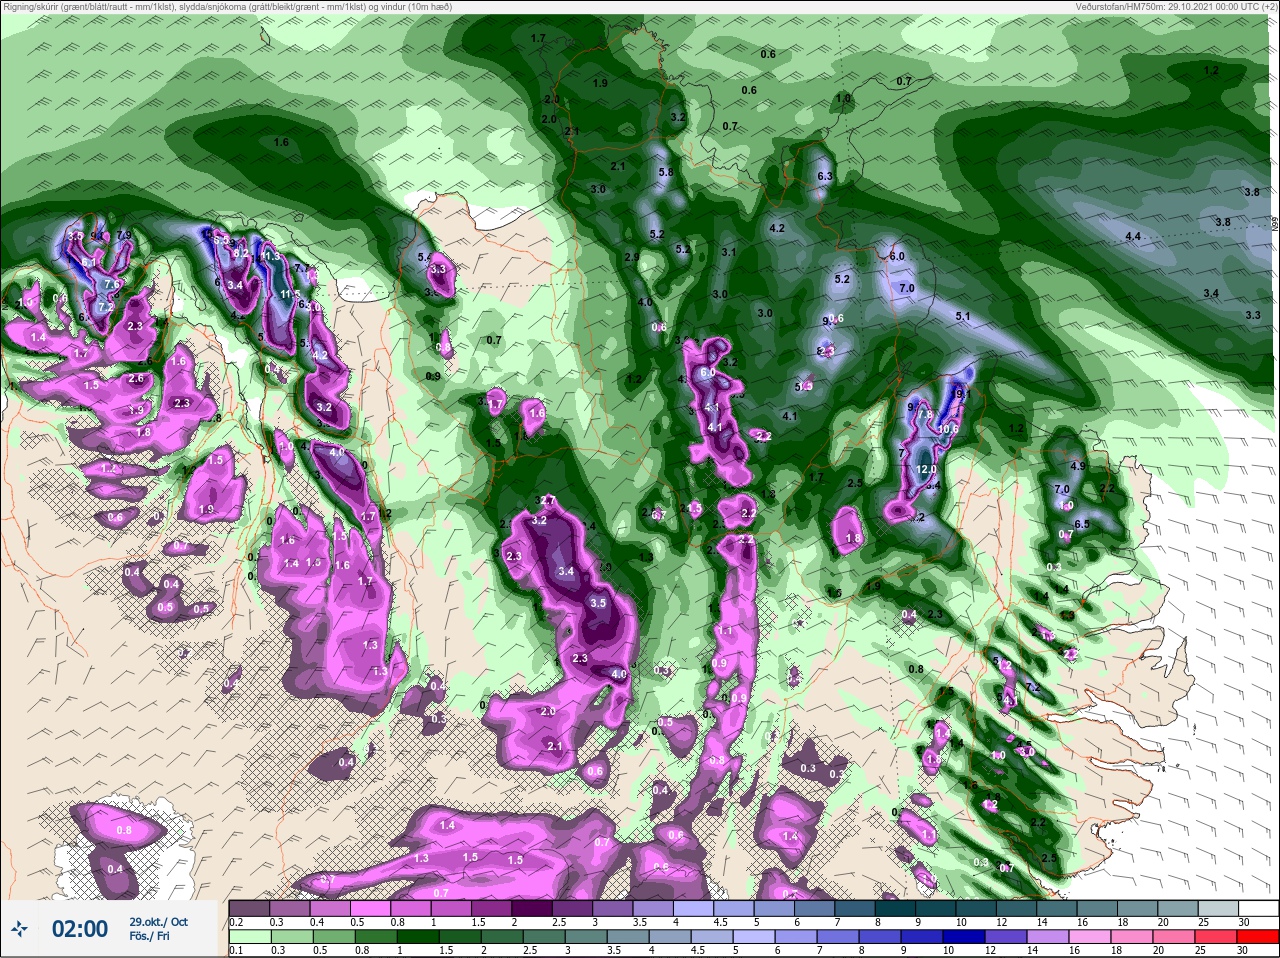Click the red swatch labelled 30 in lower legend
1280x958 pixels.
[1257, 937]
